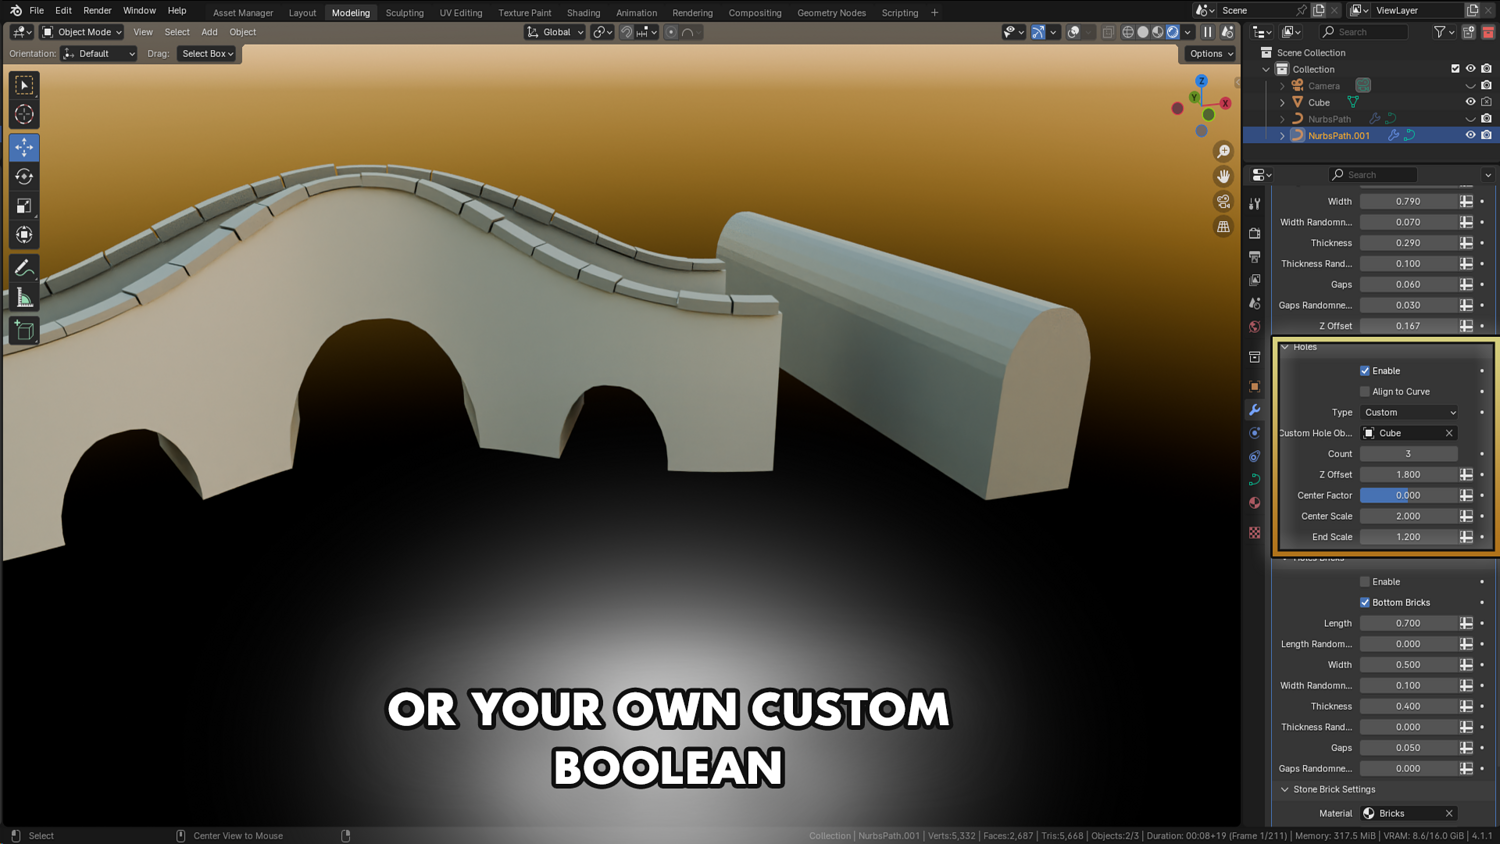Open the Tool properties tab
Image resolution: width=1500 pixels, height=844 pixels.
pyautogui.click(x=1255, y=204)
